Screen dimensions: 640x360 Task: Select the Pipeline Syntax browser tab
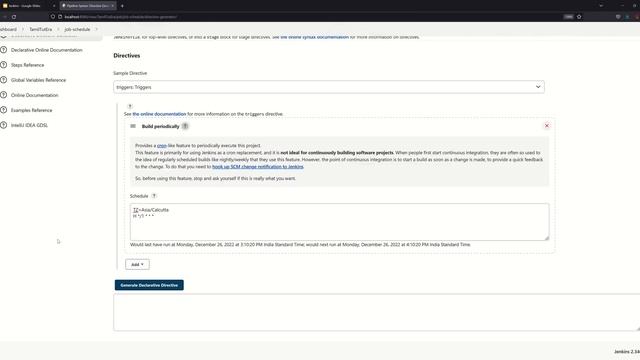coord(87,6)
